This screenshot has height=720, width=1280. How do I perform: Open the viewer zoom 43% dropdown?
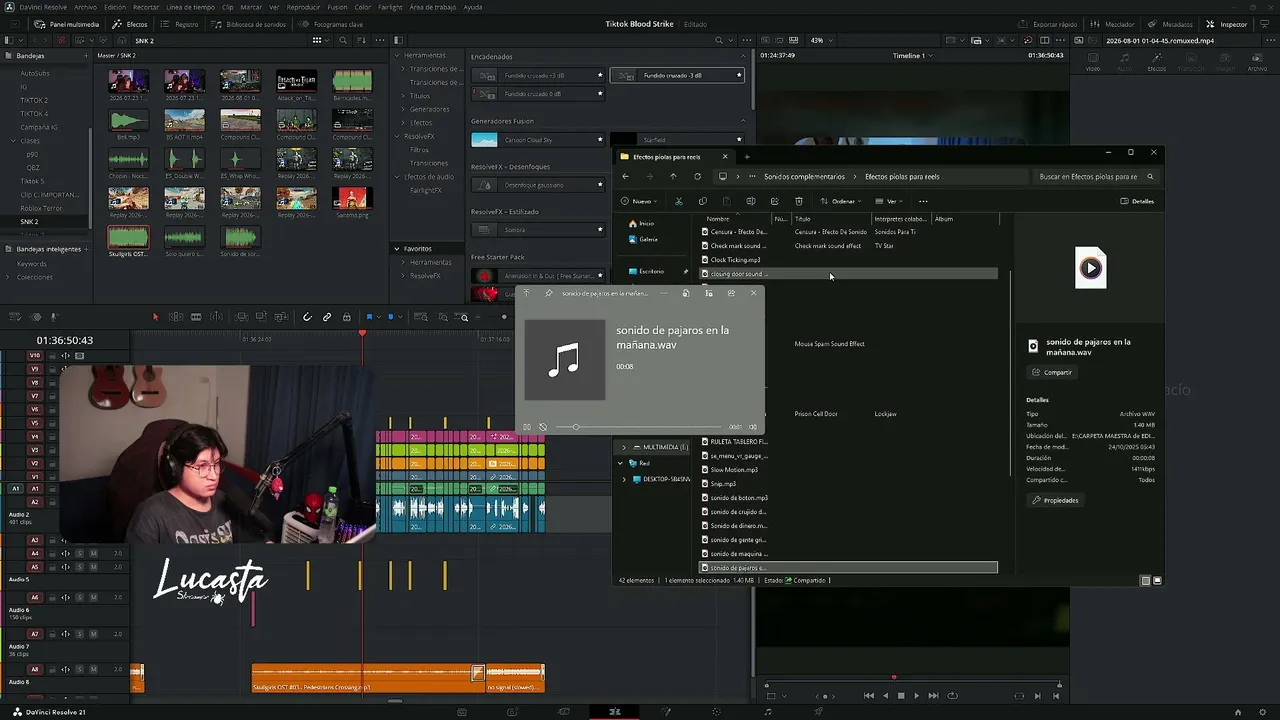point(820,40)
